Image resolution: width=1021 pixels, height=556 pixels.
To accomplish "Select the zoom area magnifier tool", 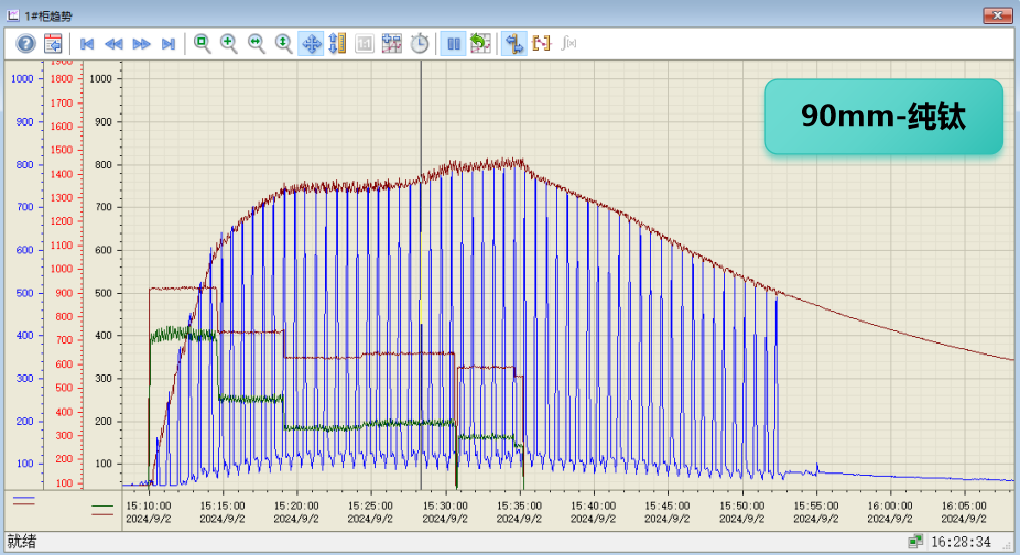I will coord(202,43).
